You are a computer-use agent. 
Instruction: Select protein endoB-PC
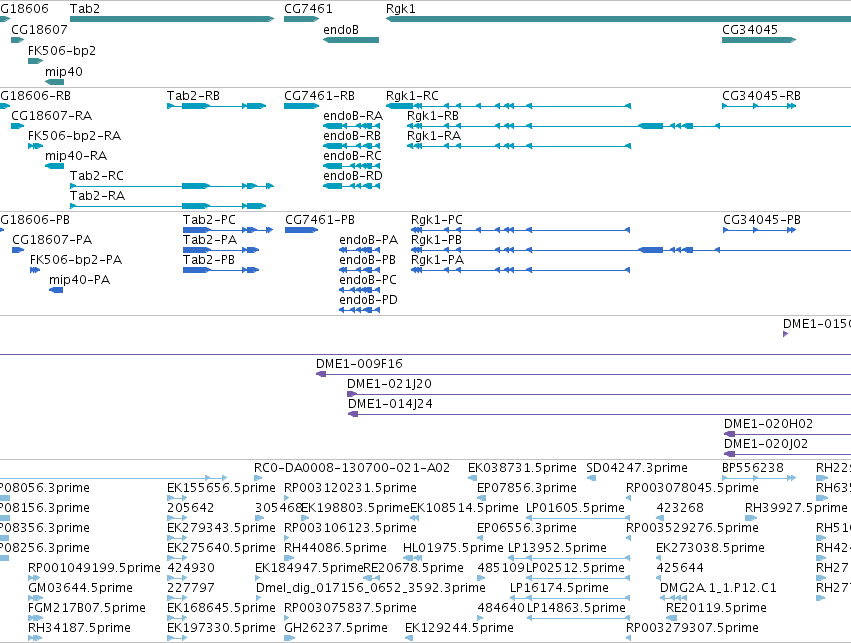[x=368, y=280]
